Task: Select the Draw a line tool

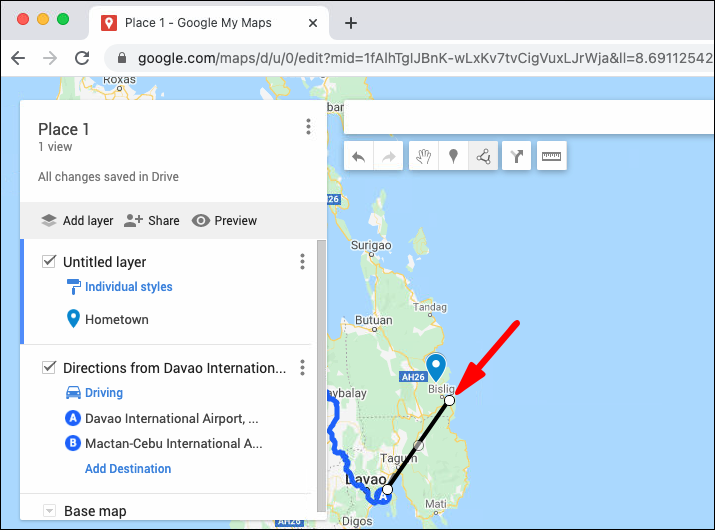Action: coord(483,156)
